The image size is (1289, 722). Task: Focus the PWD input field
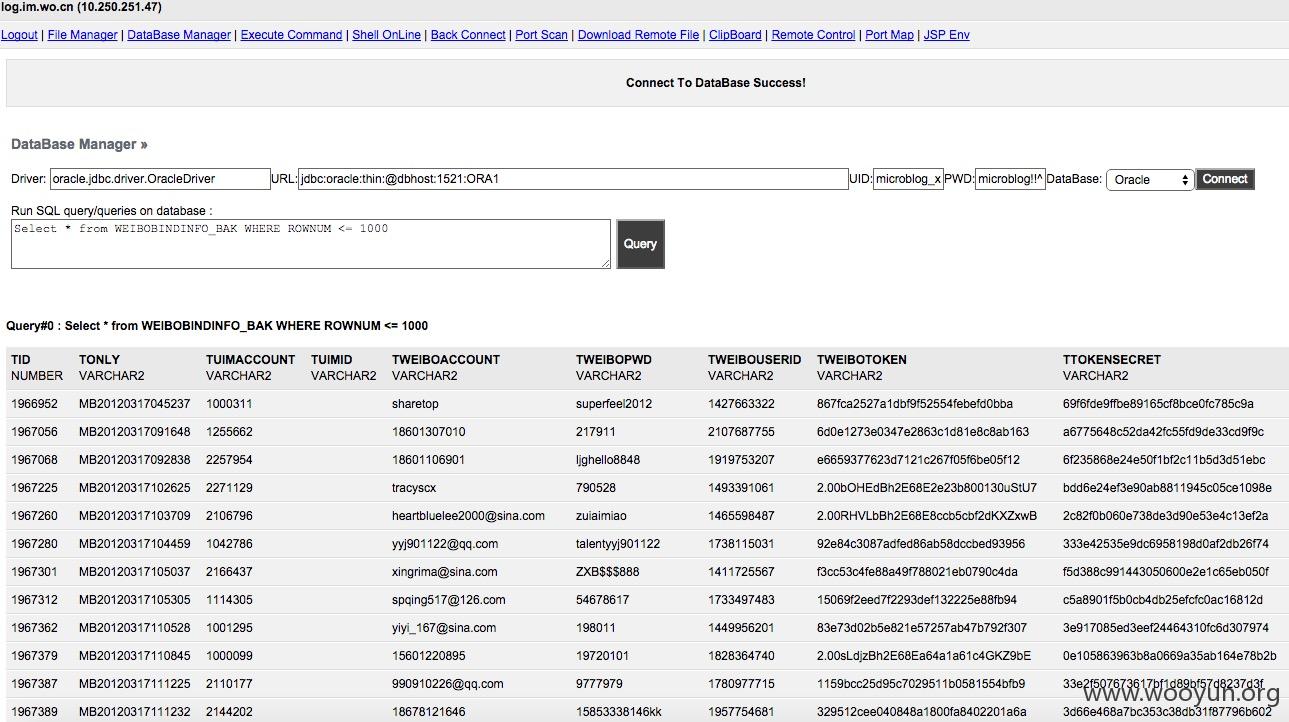(1010, 179)
